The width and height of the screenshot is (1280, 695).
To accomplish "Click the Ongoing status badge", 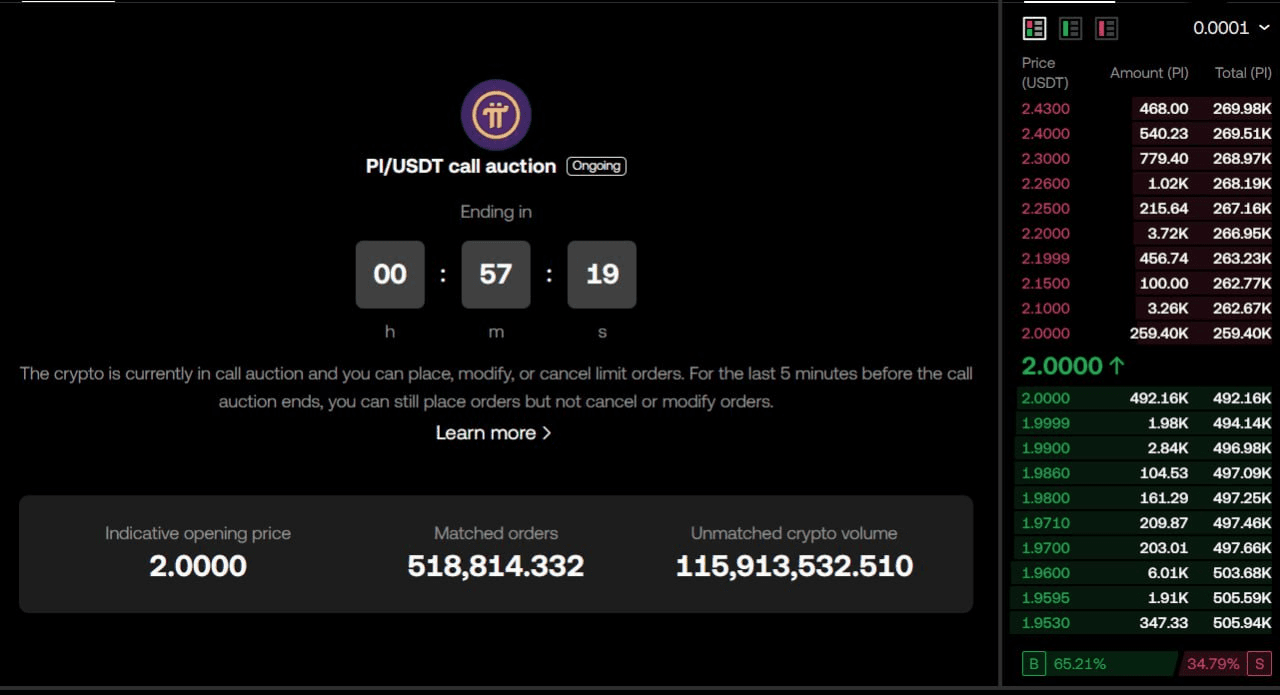I will tap(596, 166).
